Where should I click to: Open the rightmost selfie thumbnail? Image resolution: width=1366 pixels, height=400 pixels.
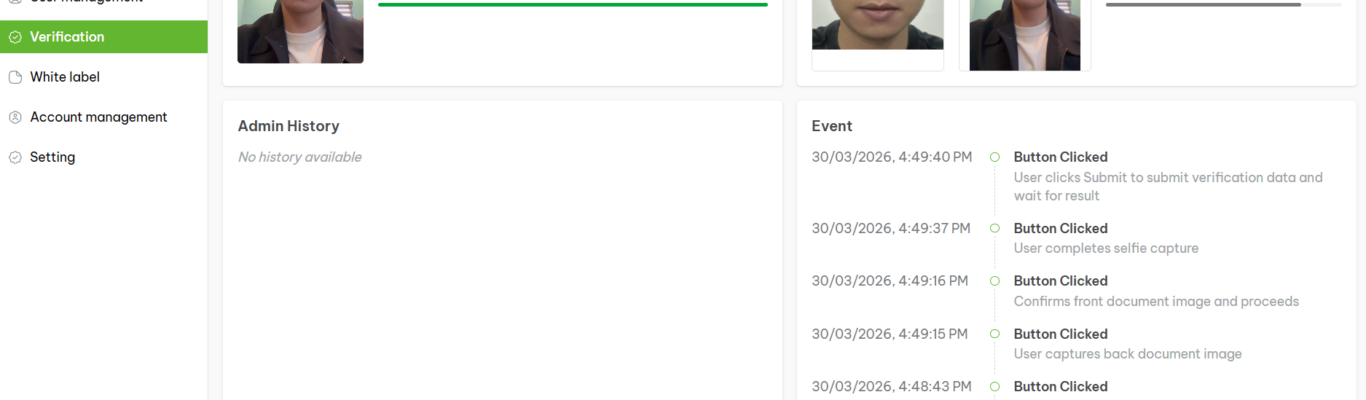click(1025, 35)
